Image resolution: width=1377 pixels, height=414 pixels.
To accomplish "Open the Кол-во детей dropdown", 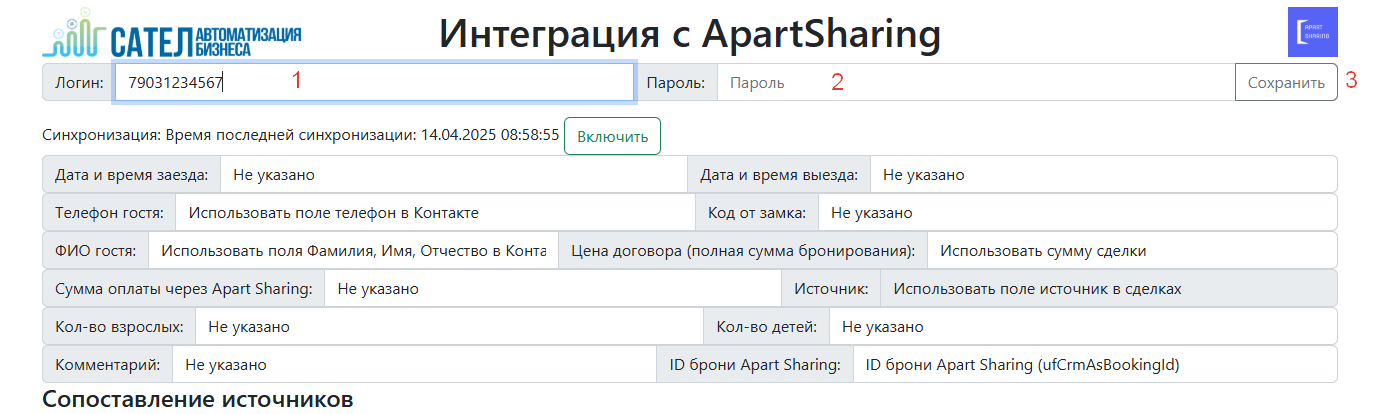I will click(x=1083, y=327).
